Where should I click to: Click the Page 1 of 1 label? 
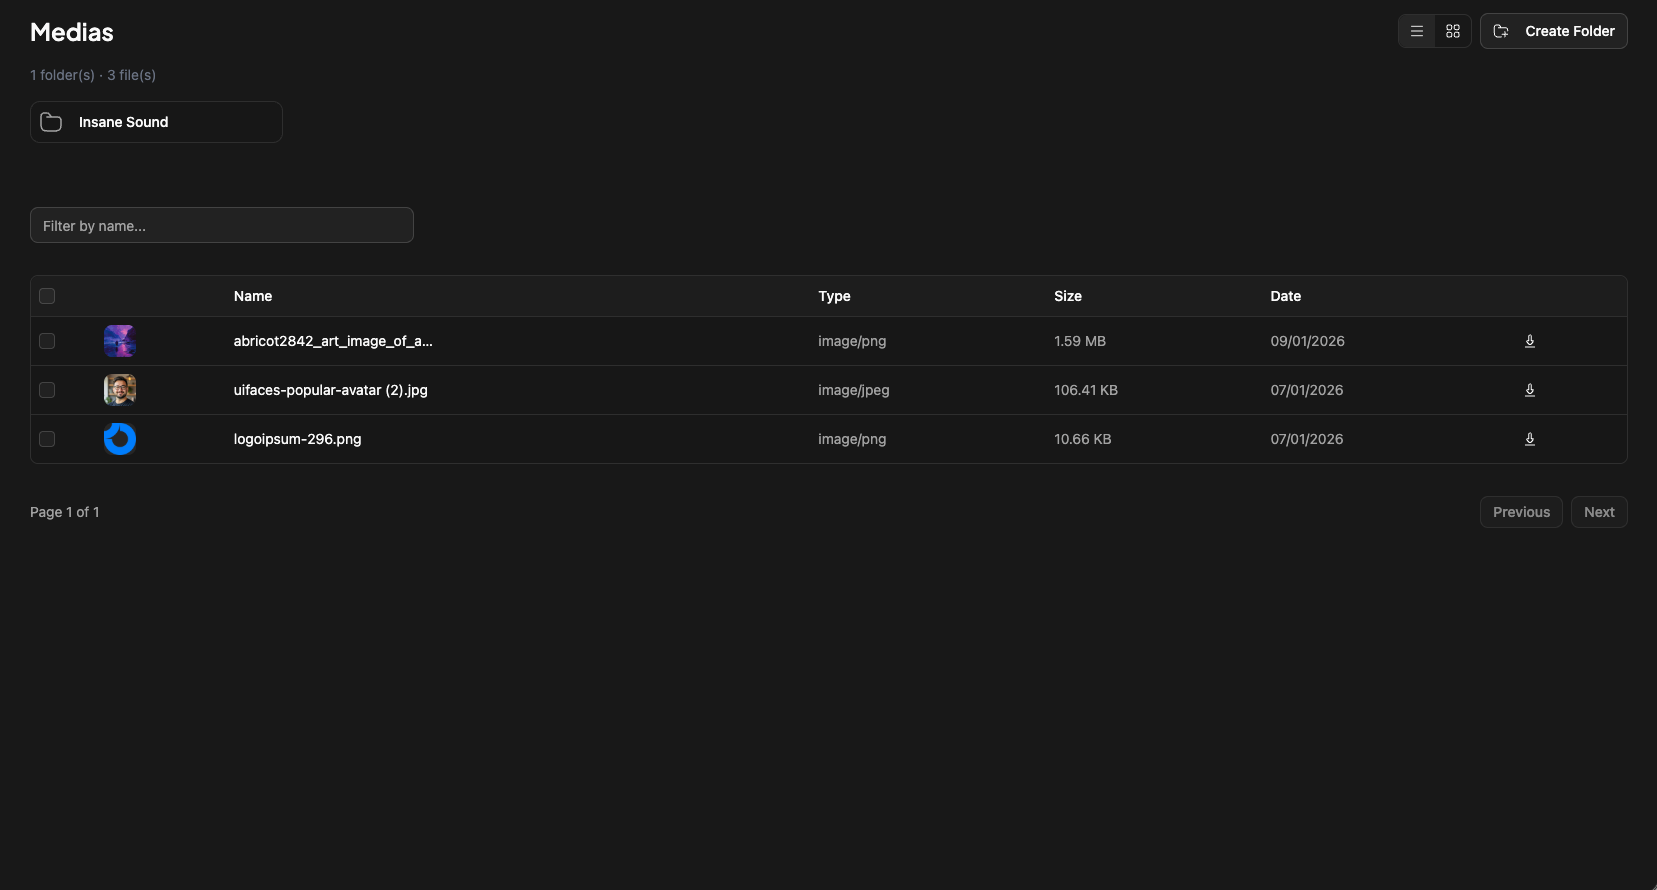click(65, 512)
